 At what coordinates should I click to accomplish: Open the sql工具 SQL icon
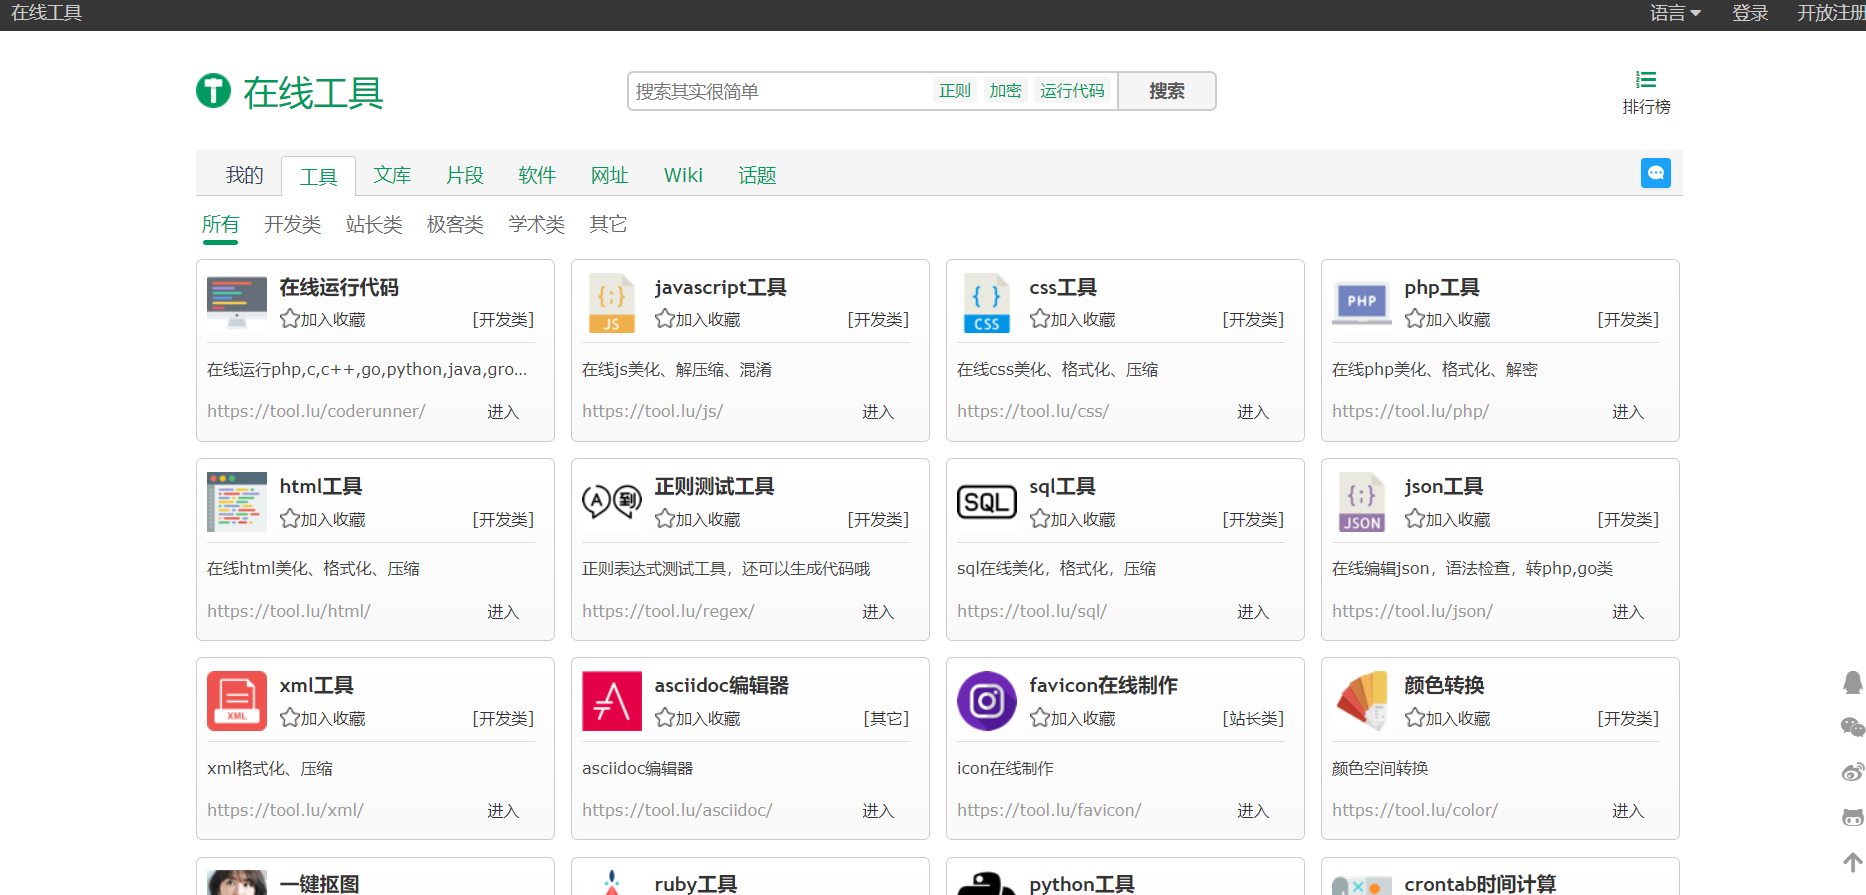click(x=987, y=502)
